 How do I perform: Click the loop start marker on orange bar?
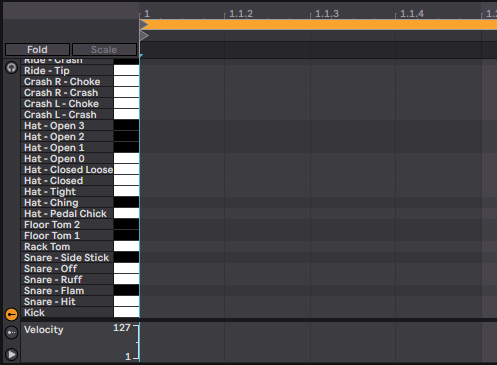pos(144,25)
